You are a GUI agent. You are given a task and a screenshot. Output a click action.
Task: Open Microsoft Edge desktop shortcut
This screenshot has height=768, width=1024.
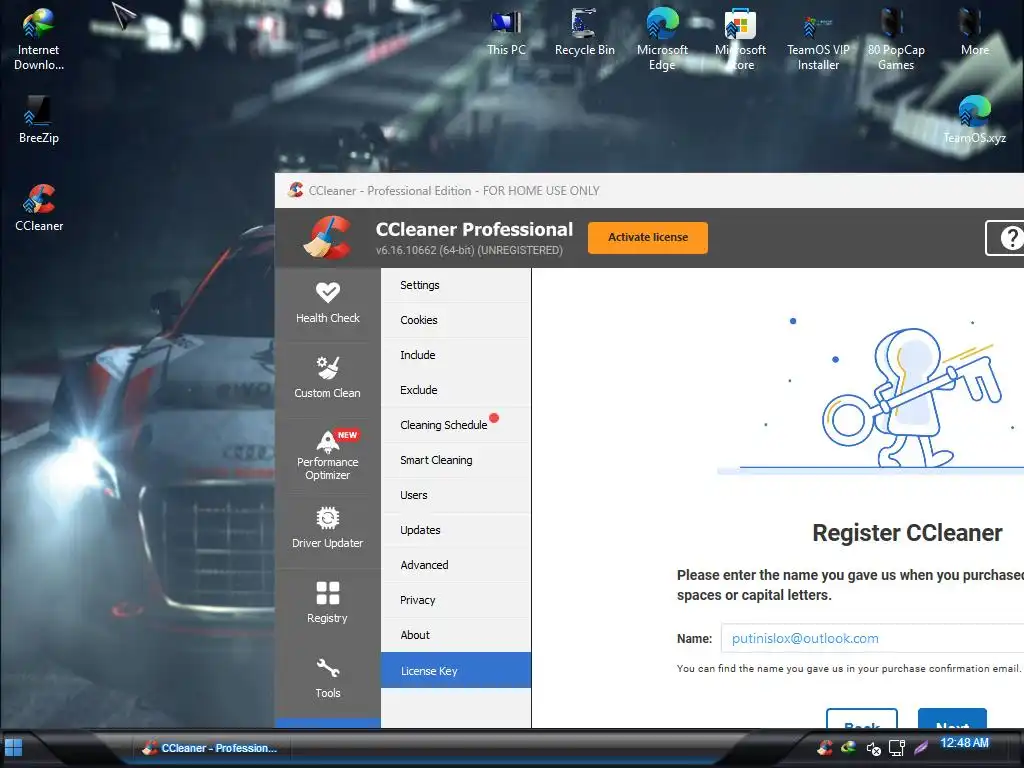[x=662, y=39]
